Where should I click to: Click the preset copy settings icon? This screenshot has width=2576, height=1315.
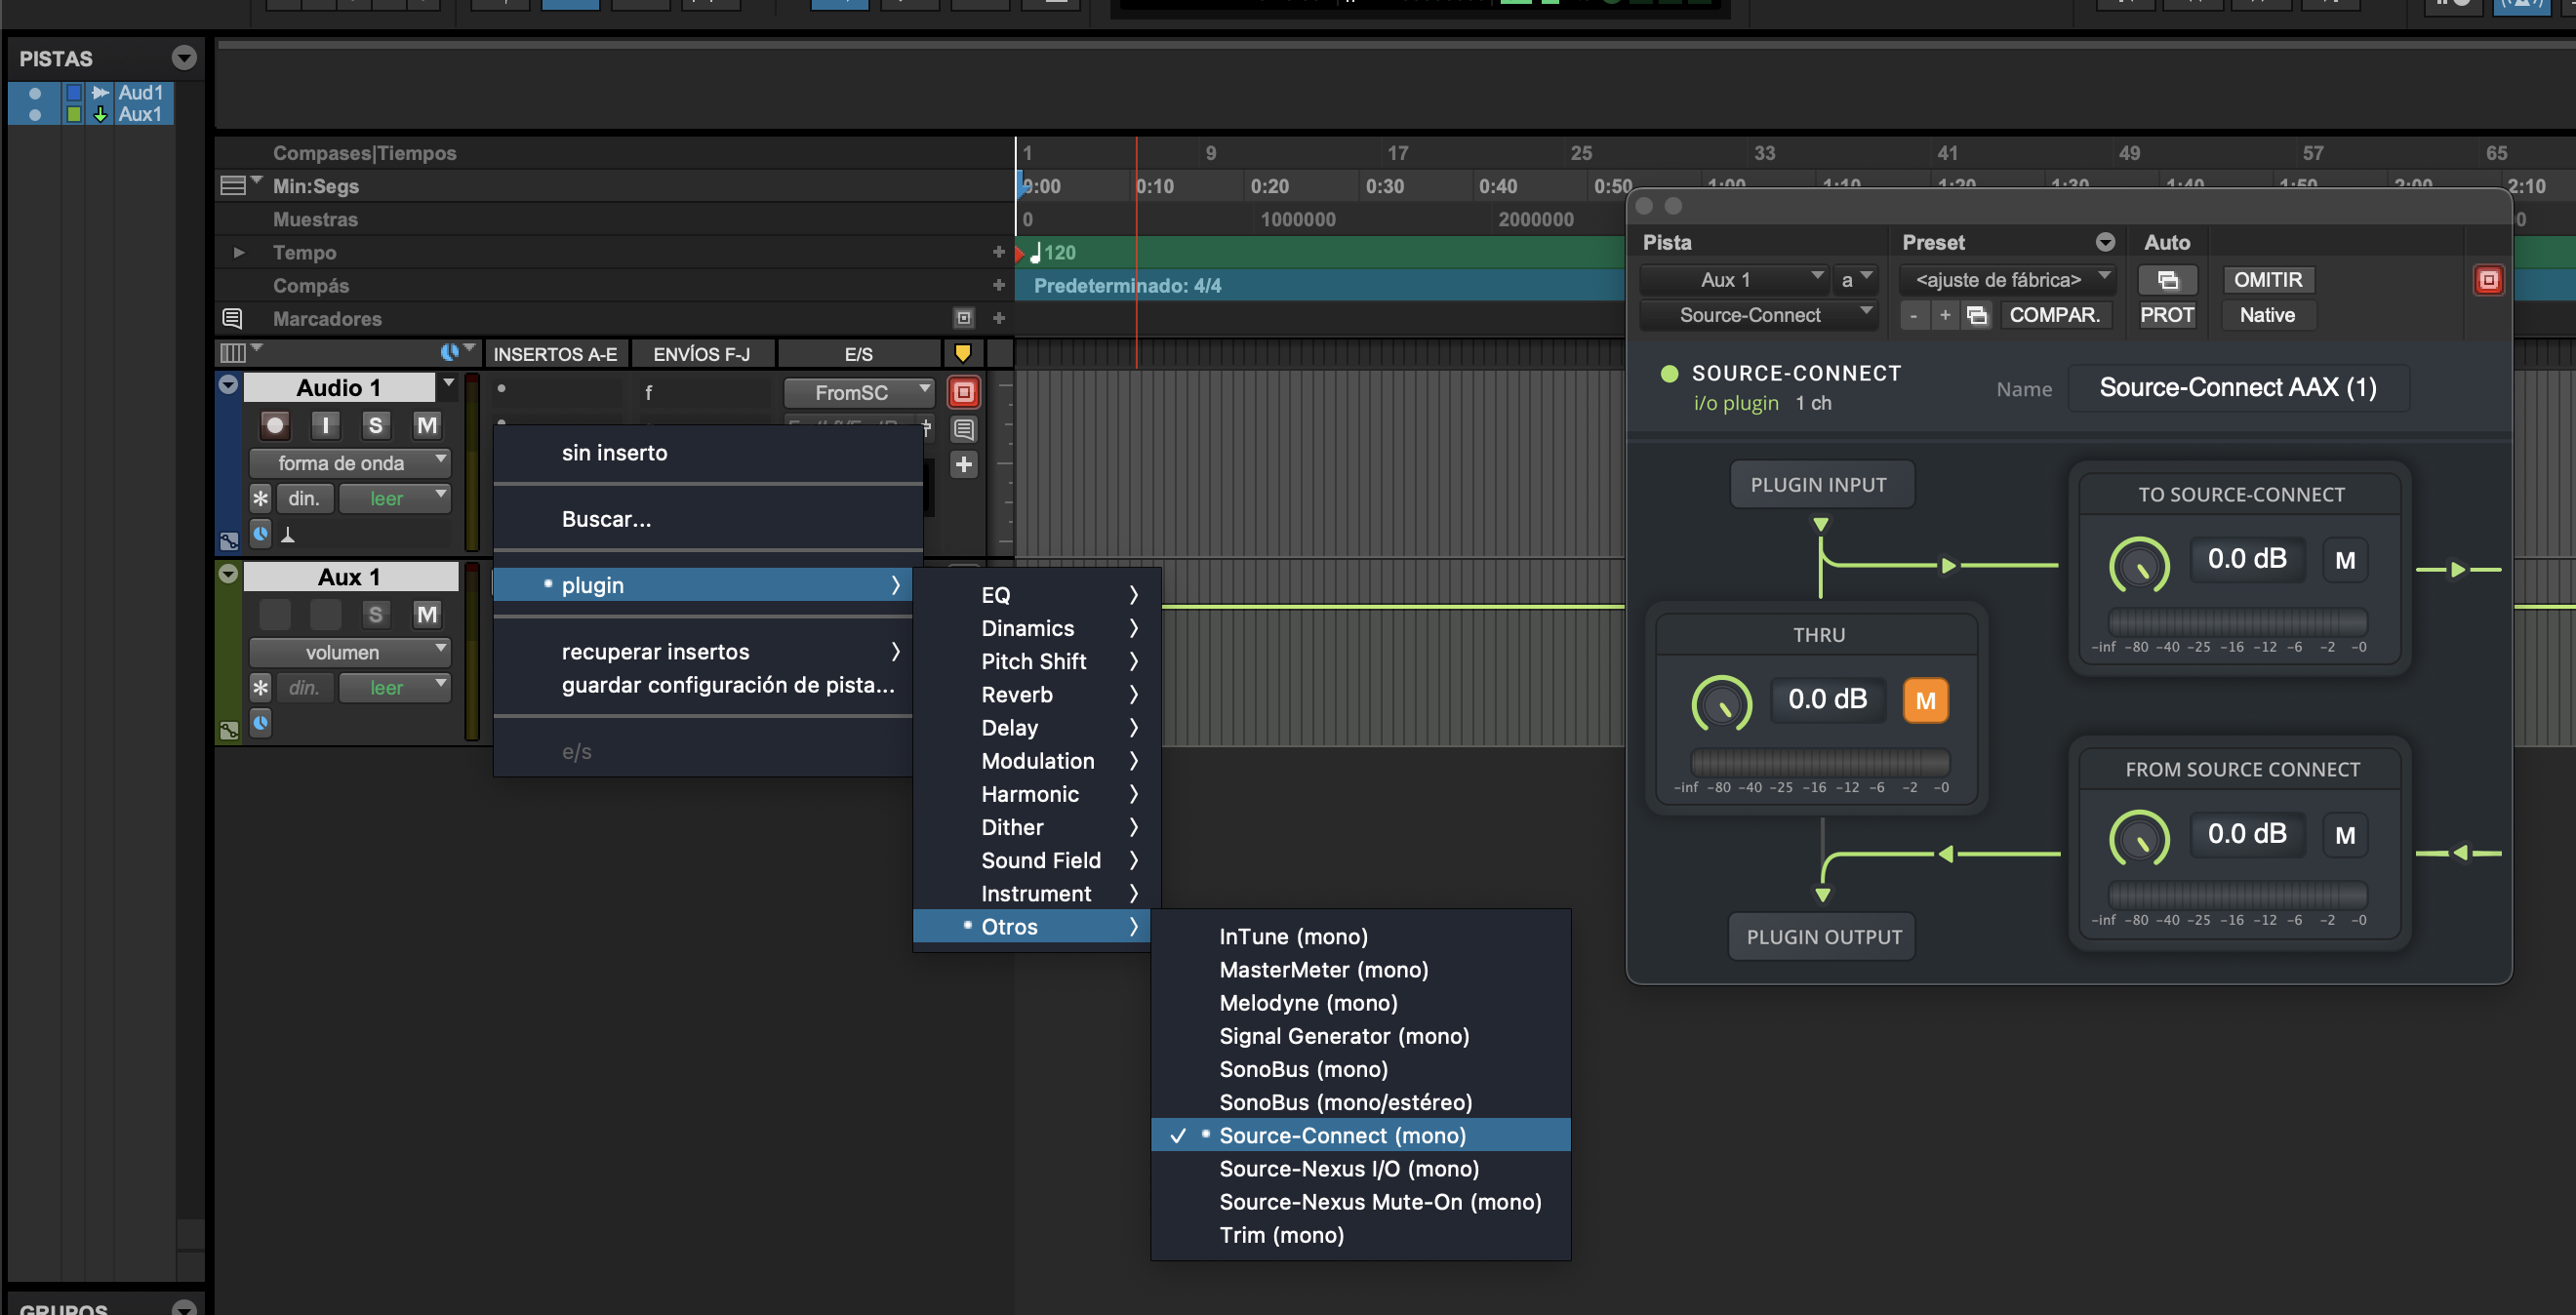tap(1977, 315)
